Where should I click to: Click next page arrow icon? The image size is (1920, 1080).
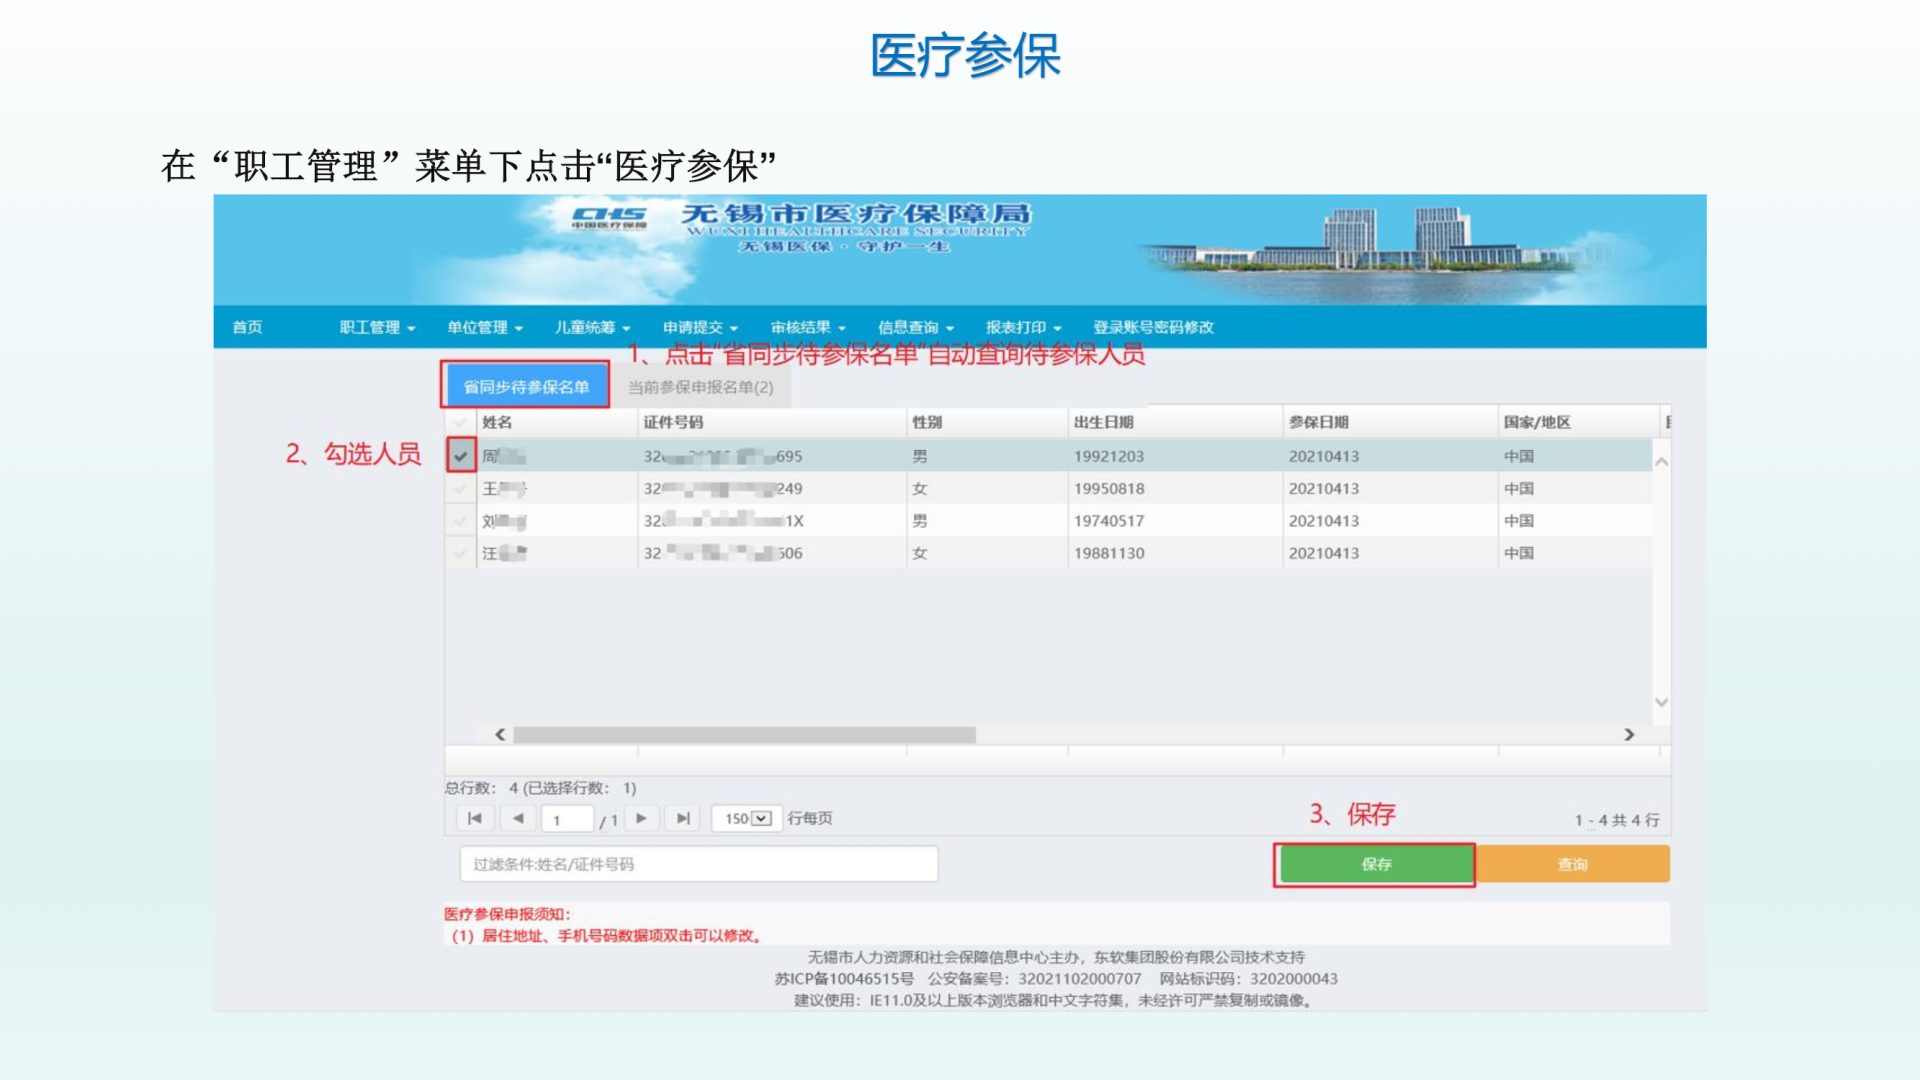click(x=641, y=818)
